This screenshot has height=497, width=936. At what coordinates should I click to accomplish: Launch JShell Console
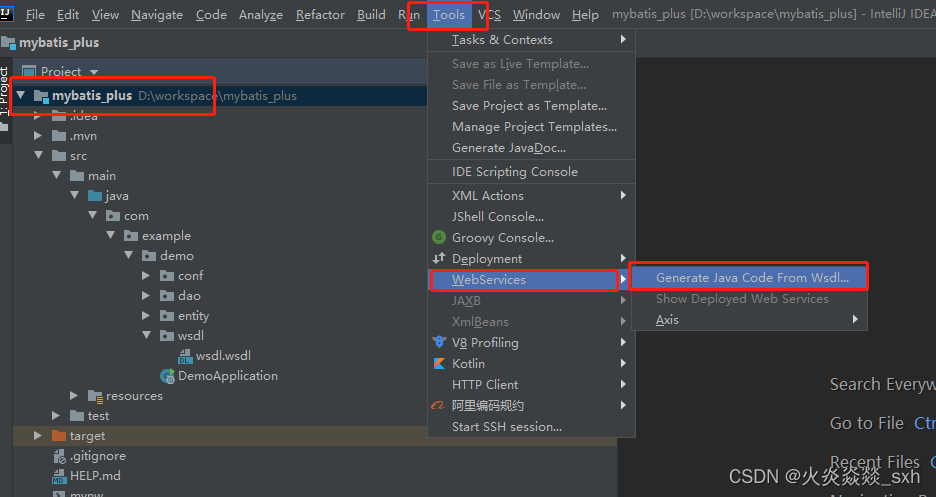click(531, 217)
